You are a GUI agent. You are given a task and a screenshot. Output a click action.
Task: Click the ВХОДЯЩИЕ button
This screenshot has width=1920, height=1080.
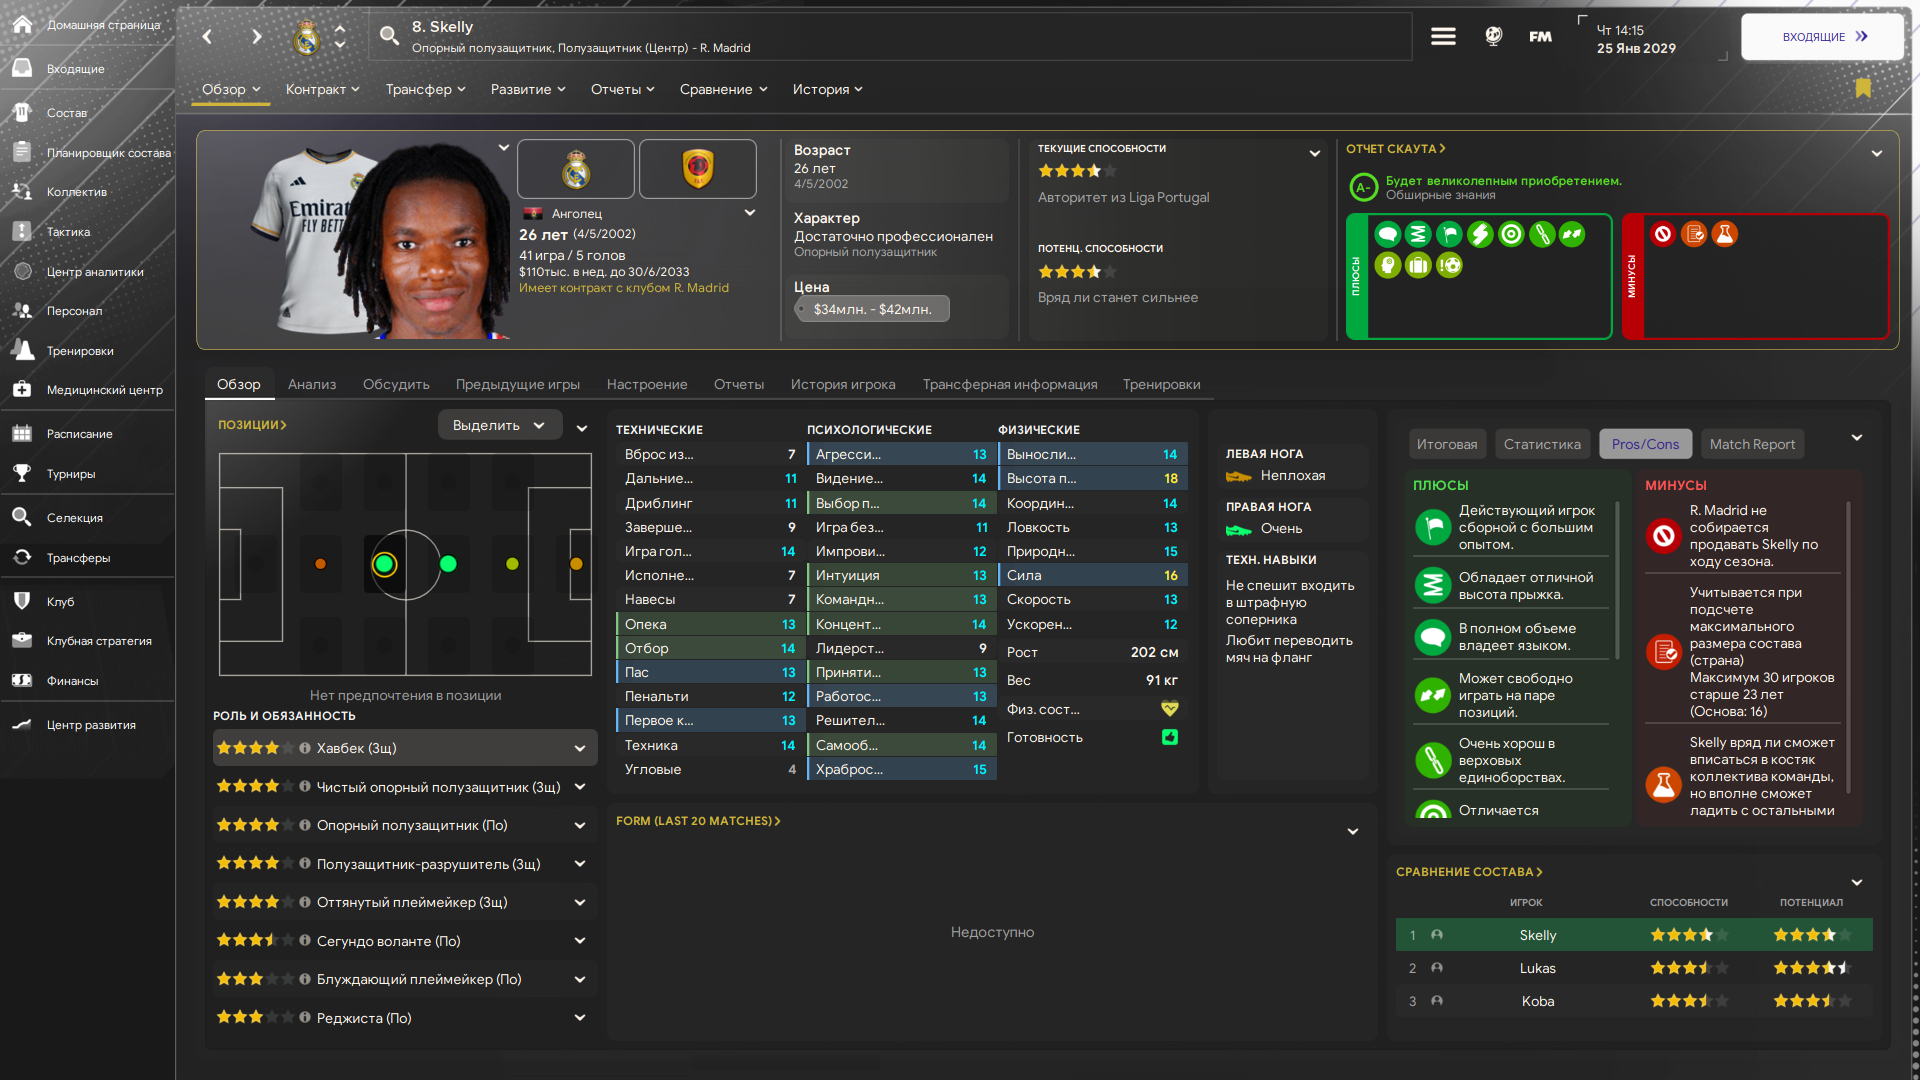pos(1823,37)
